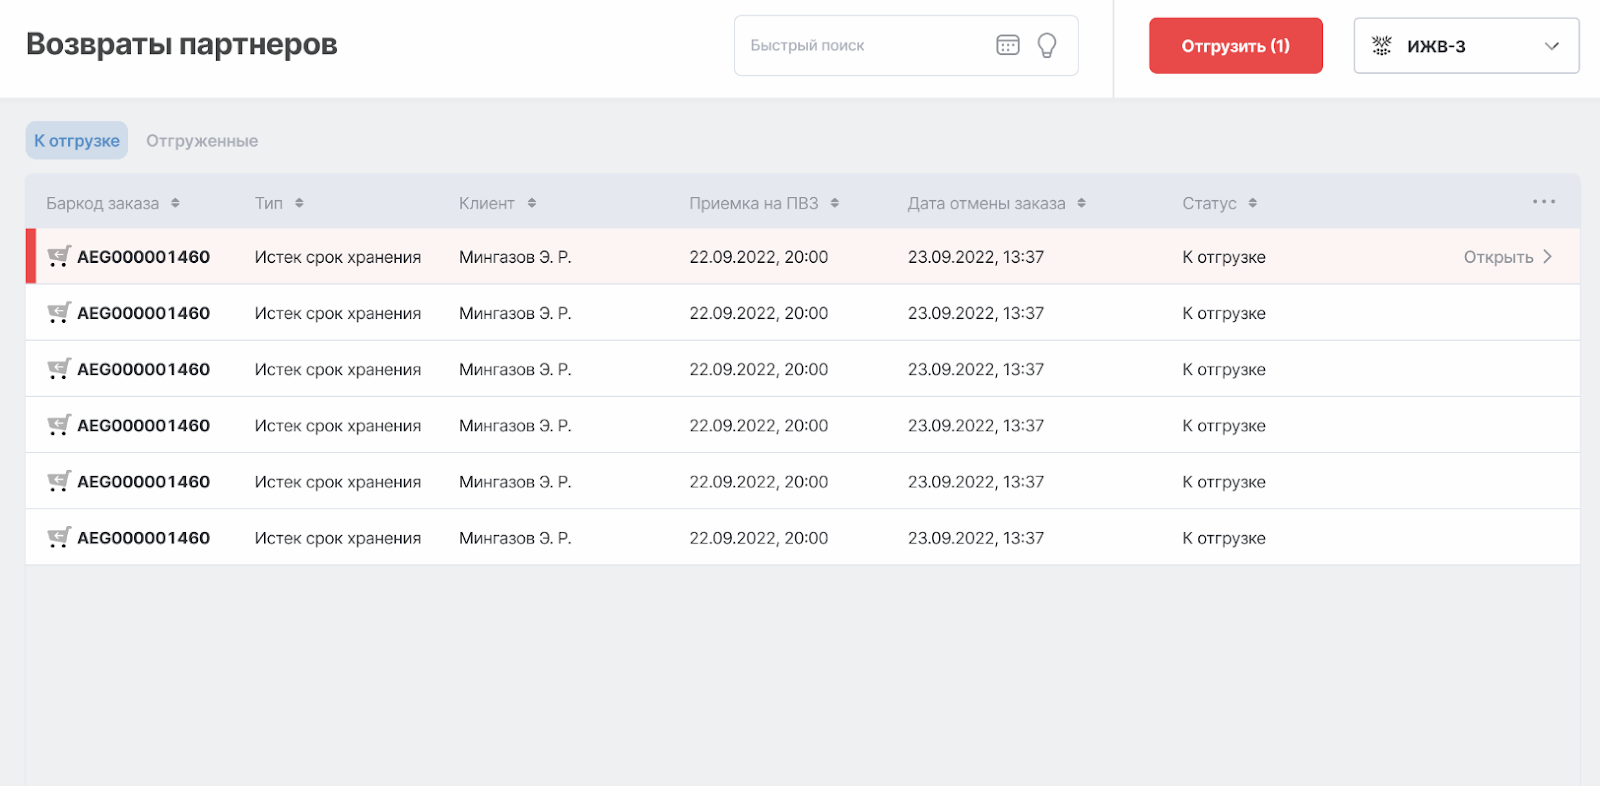Sort table by Тип column arrows
1600x786 pixels.
pyautogui.click(x=299, y=203)
